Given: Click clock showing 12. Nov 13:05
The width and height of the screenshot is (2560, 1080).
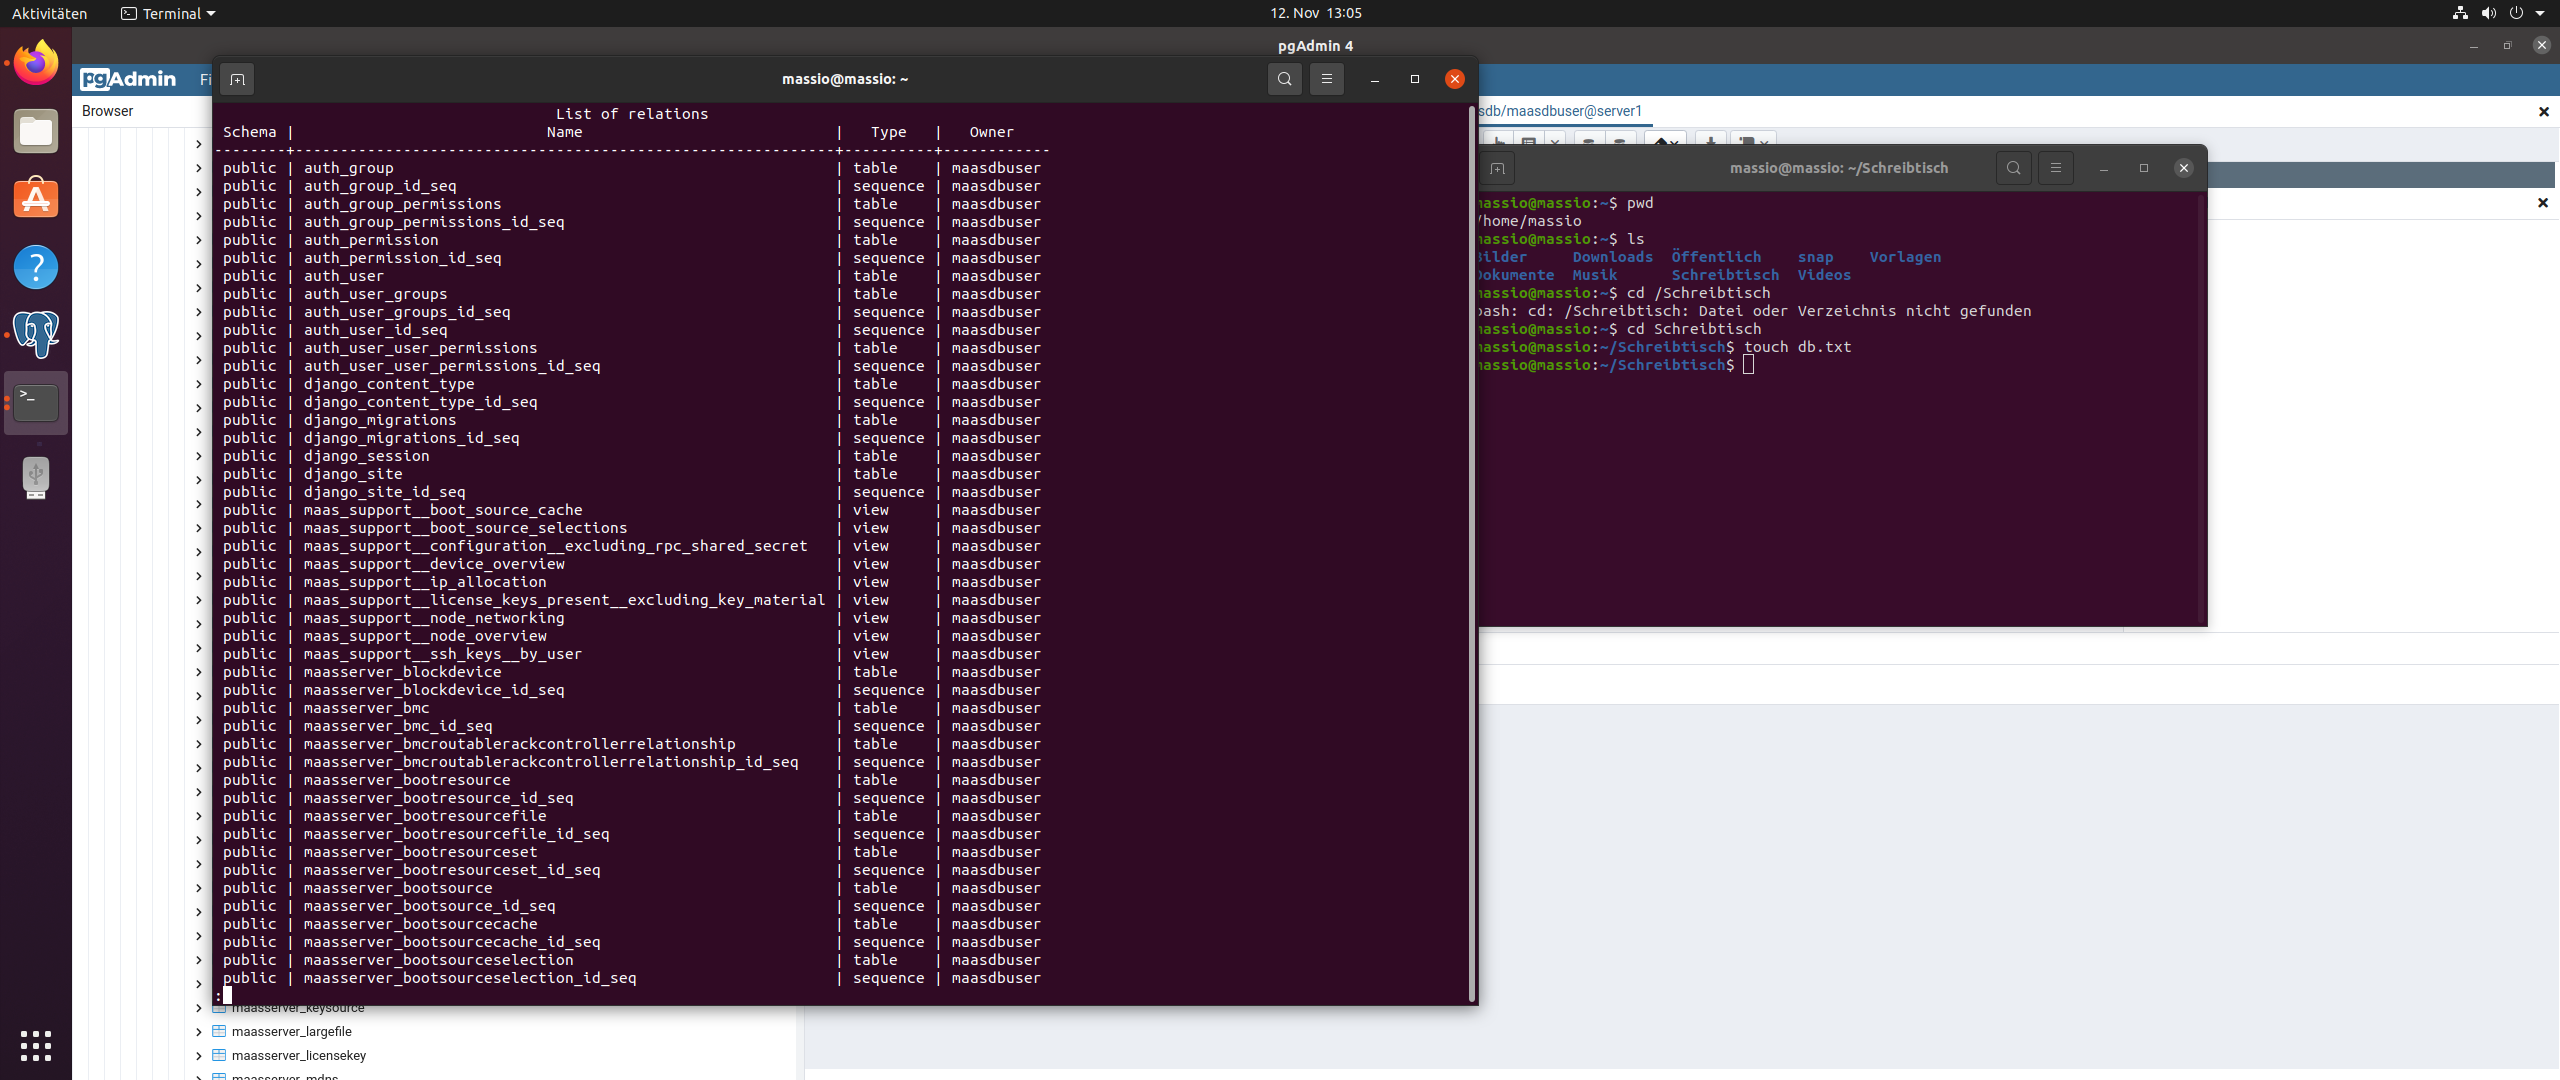Looking at the screenshot, I should point(1315,13).
